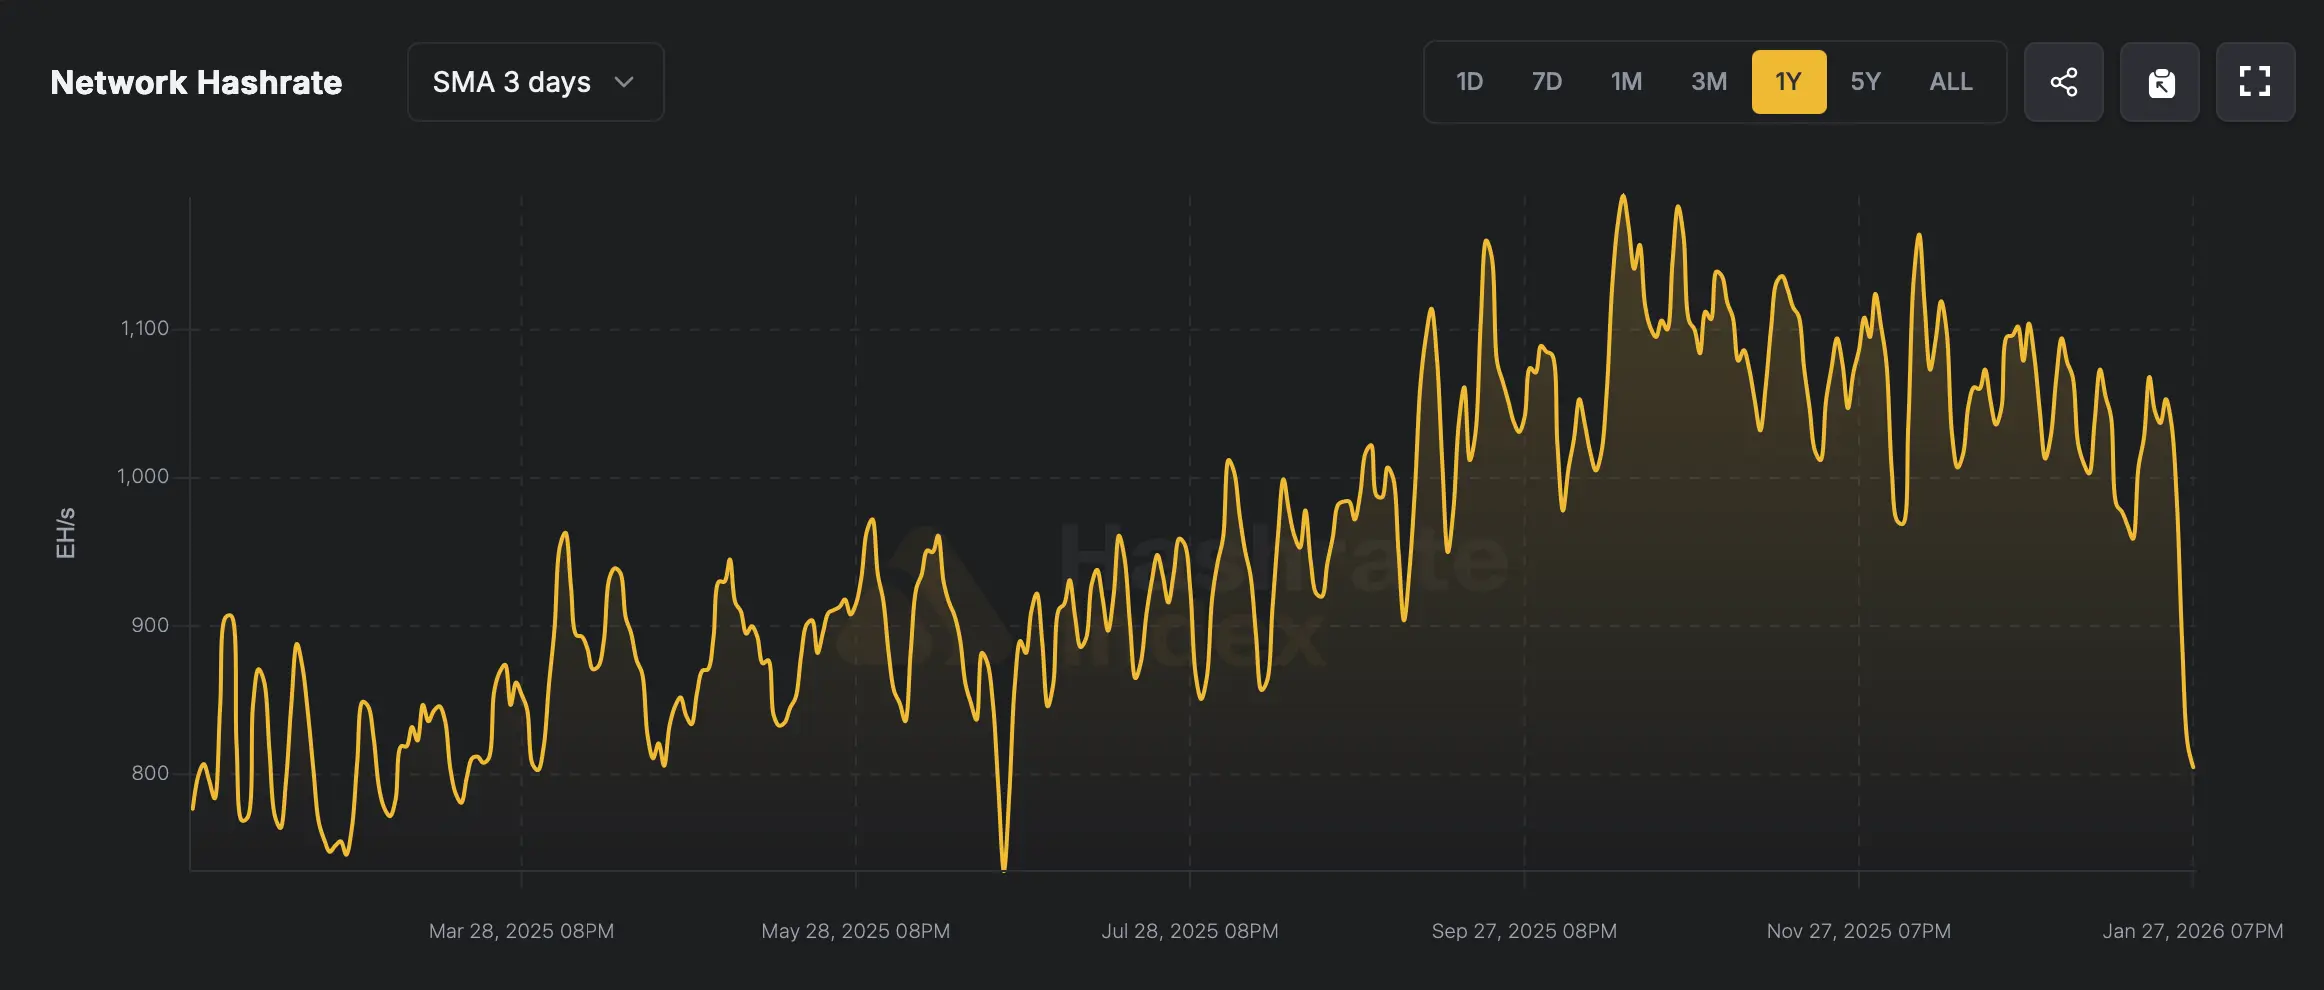The height and width of the screenshot is (990, 2324).
Task: Choose the 1Y time range
Action: pos(1789,82)
